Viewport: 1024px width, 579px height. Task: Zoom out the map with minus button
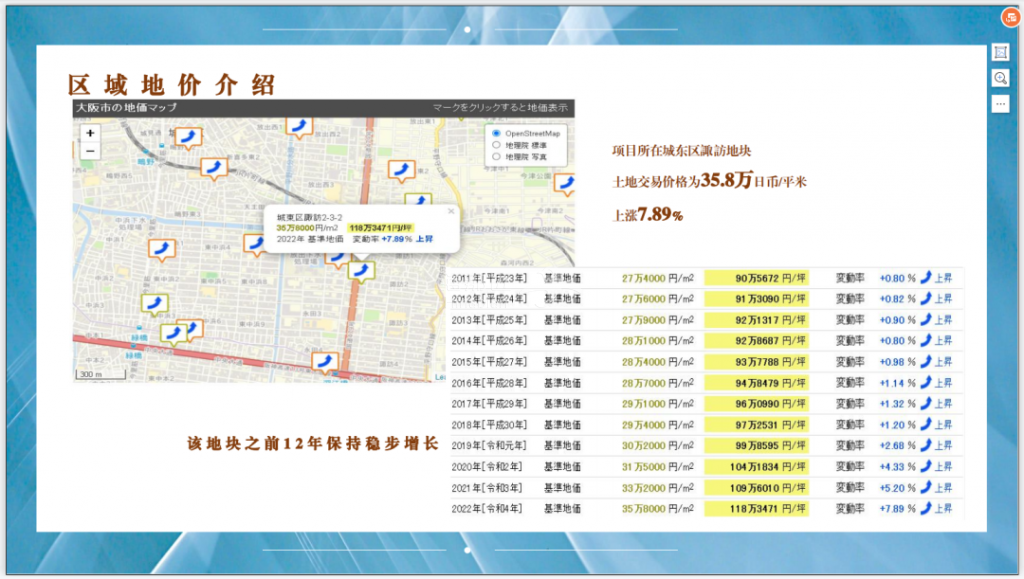coord(90,151)
